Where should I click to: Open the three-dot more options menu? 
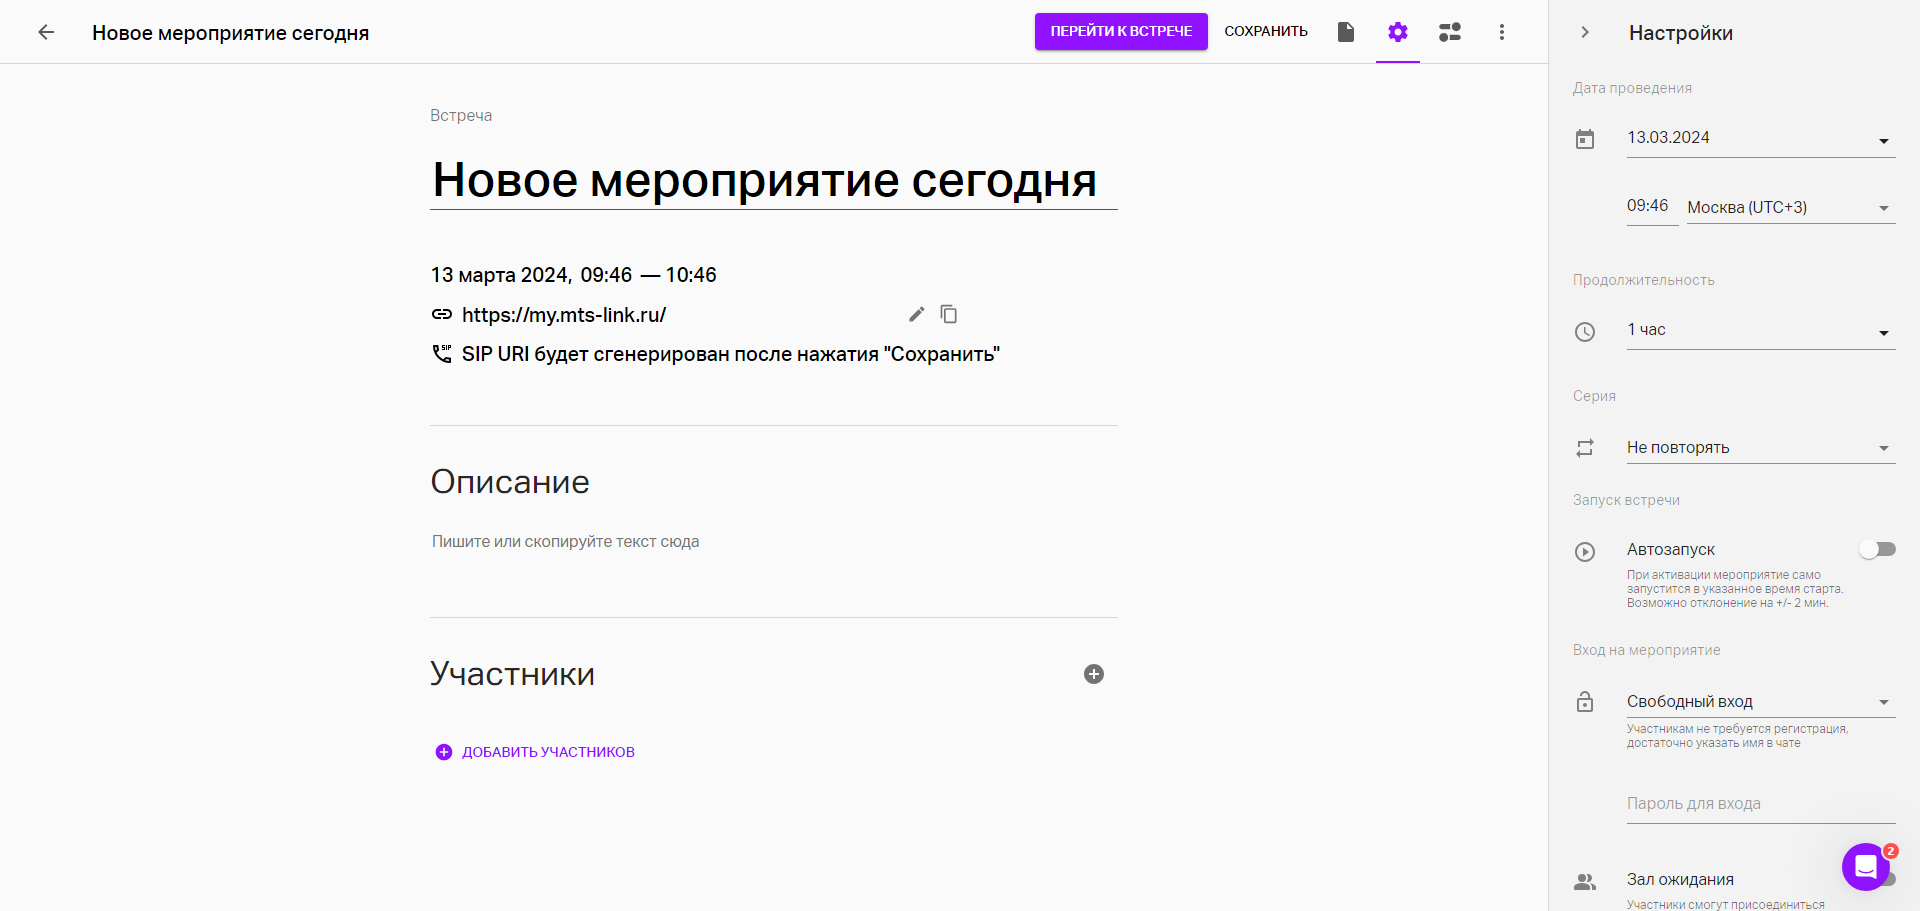(1502, 32)
